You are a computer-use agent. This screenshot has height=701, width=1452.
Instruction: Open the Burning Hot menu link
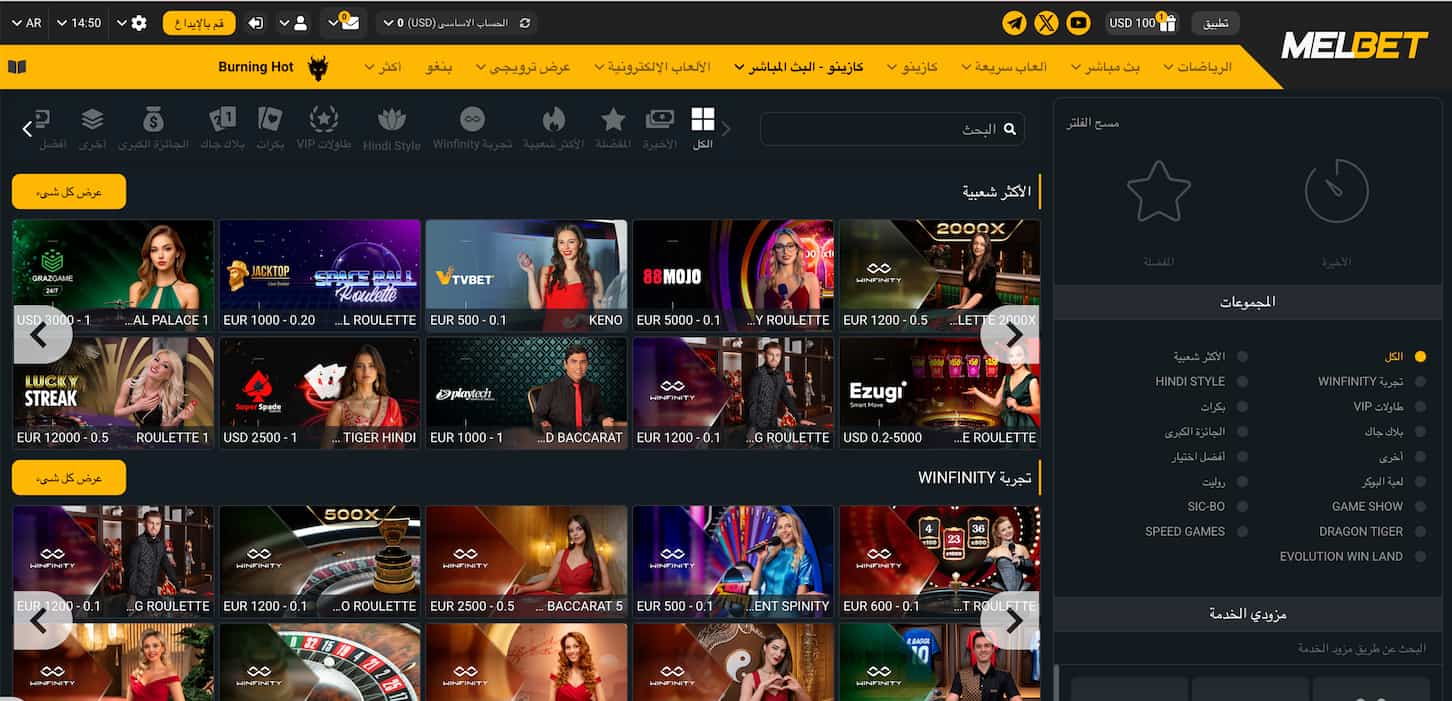tap(256, 67)
